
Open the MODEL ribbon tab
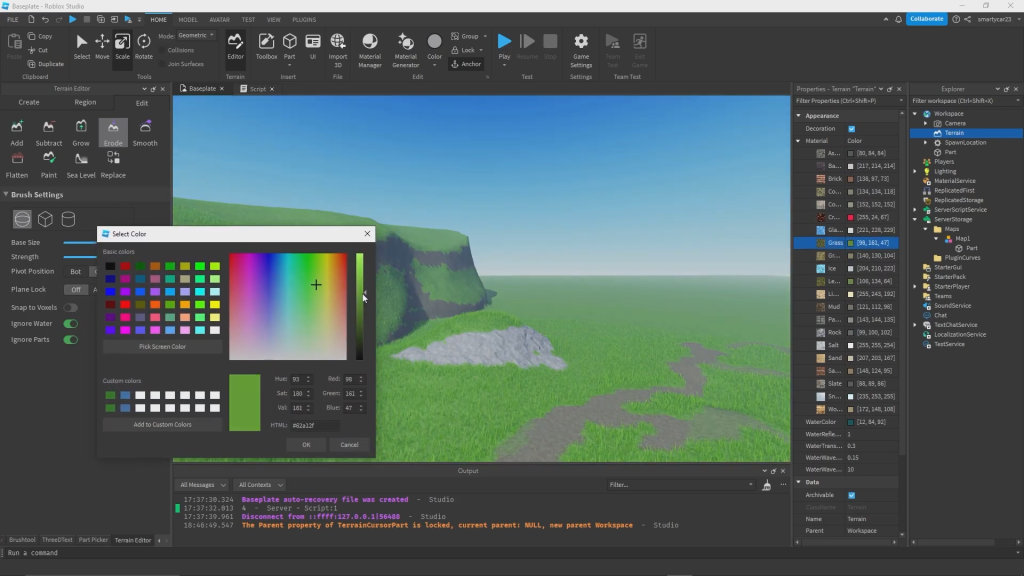click(188, 20)
